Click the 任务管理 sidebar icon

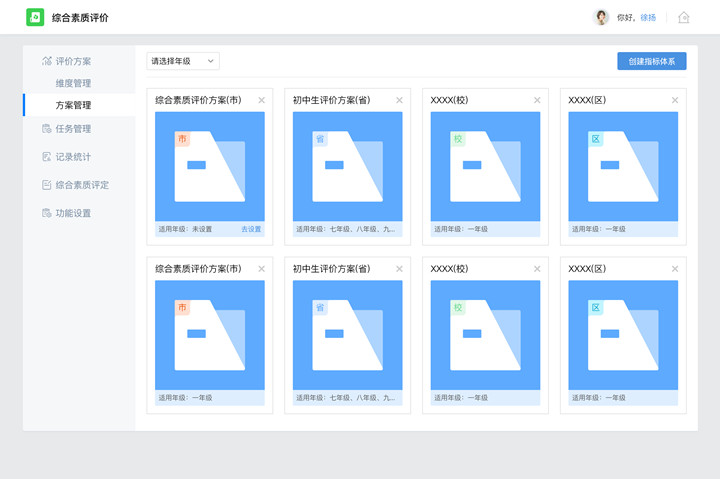pyautogui.click(x=47, y=129)
